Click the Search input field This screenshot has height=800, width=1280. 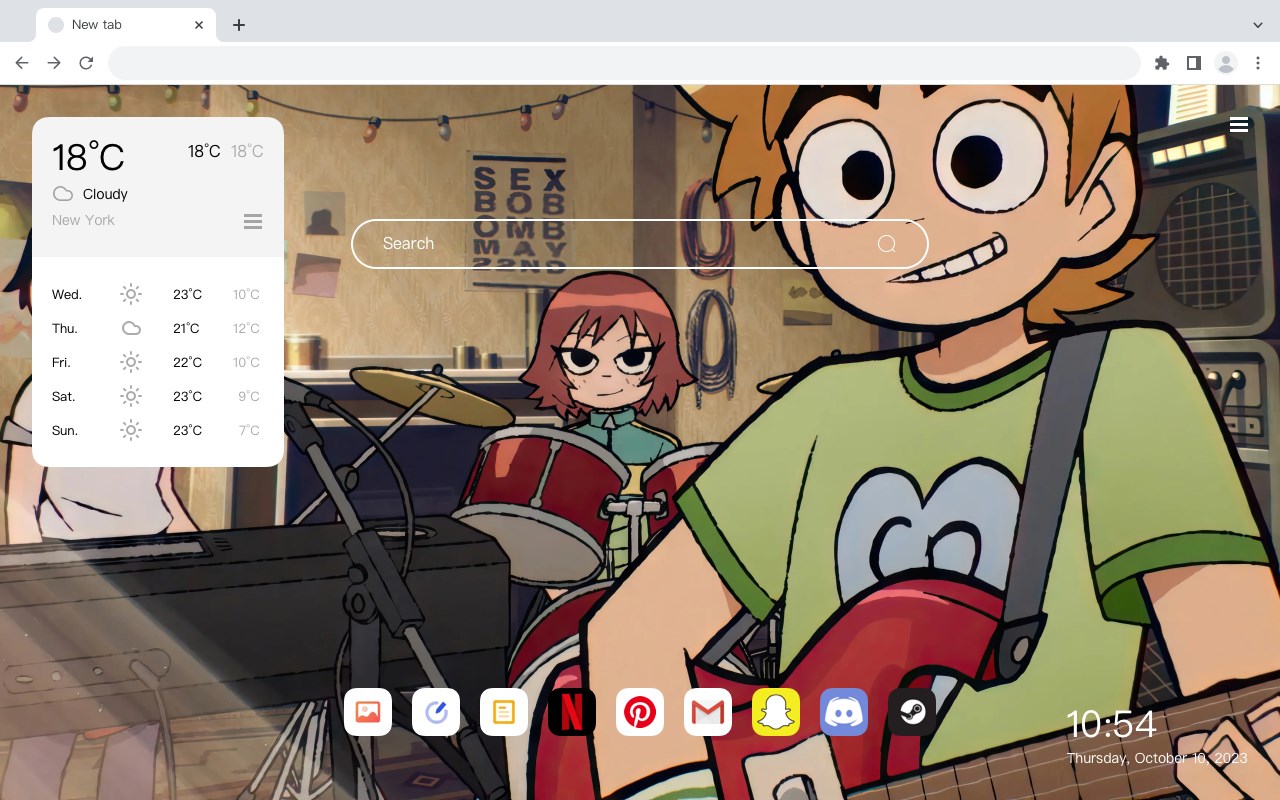pyautogui.click(x=640, y=244)
